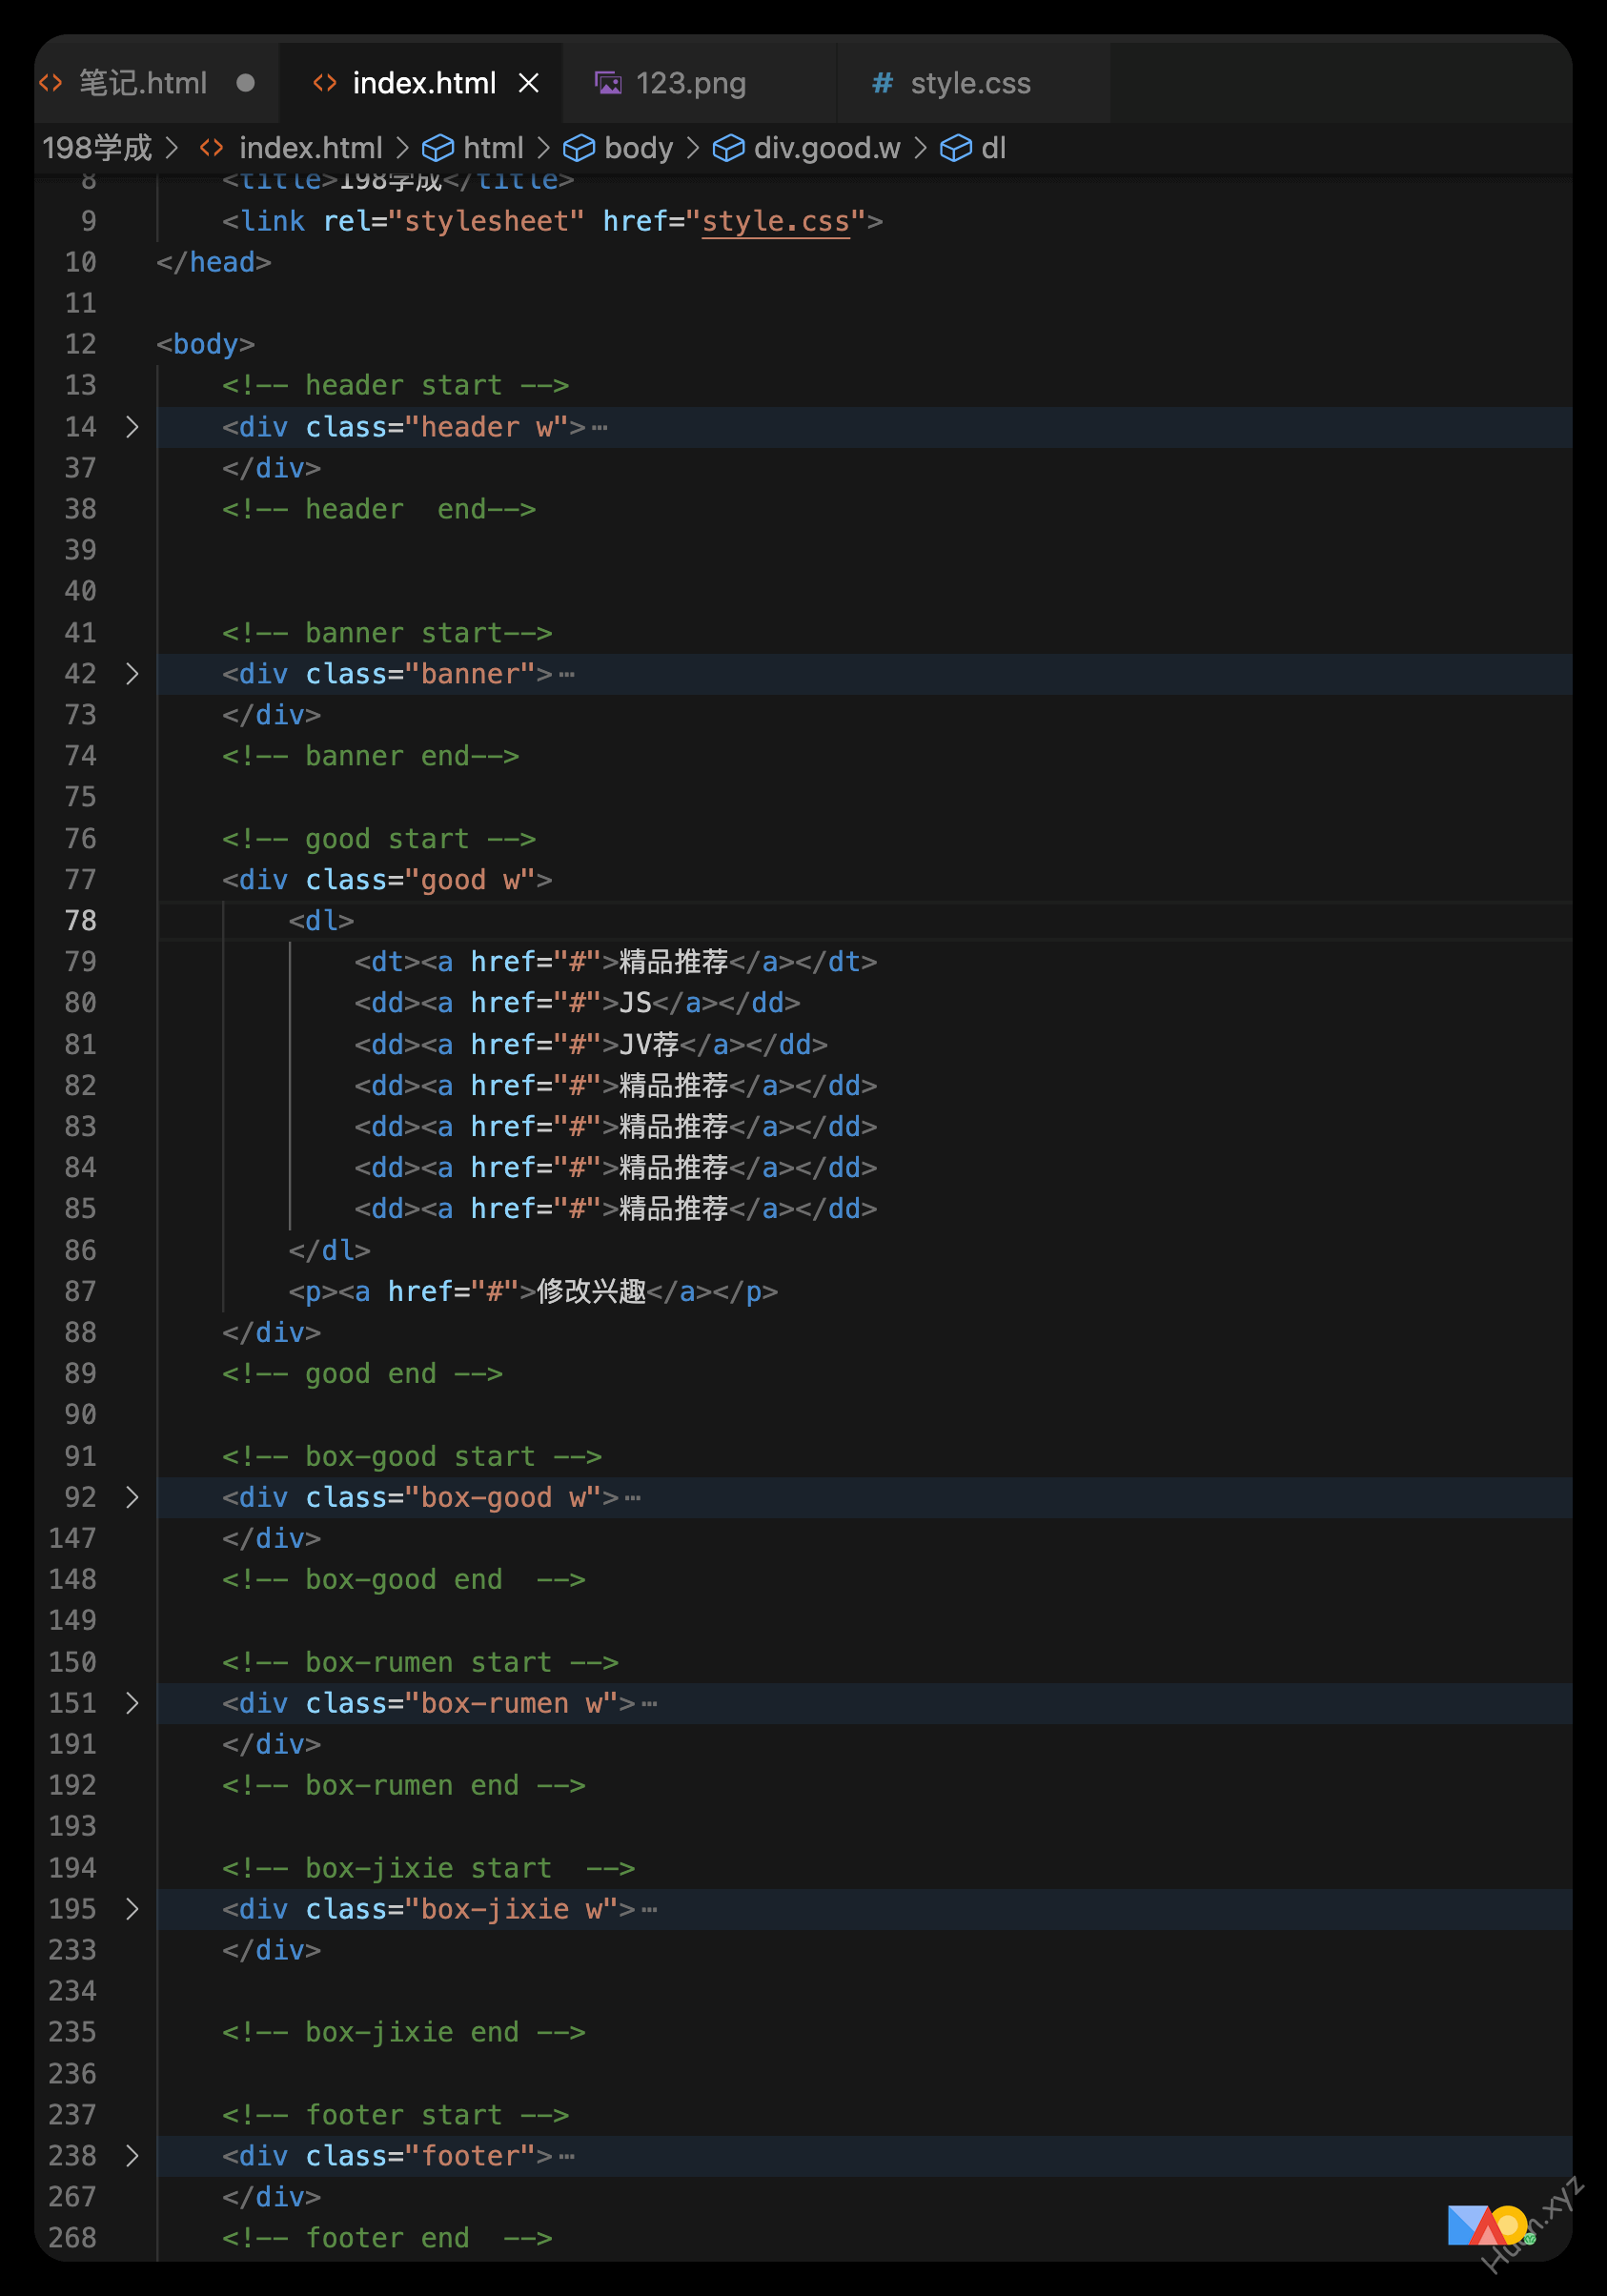Screen dimensions: 1607x2296
Task: Click unsaved dot indicator on 笔记.html tab
Action: click(245, 83)
